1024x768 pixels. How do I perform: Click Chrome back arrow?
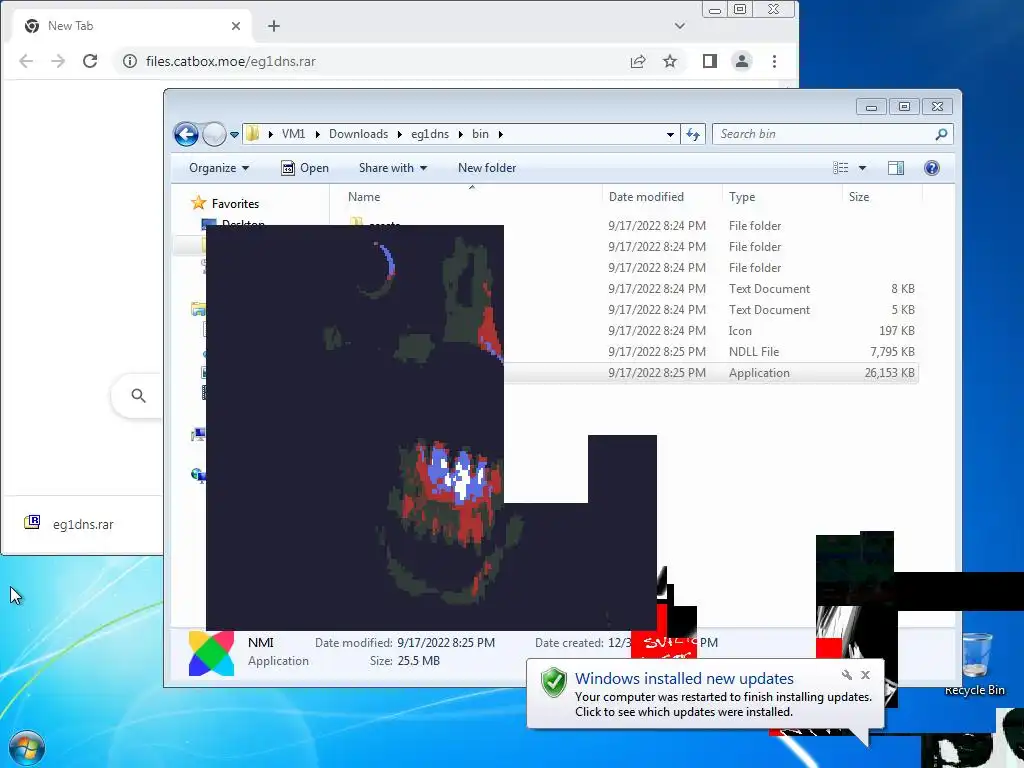(26, 61)
